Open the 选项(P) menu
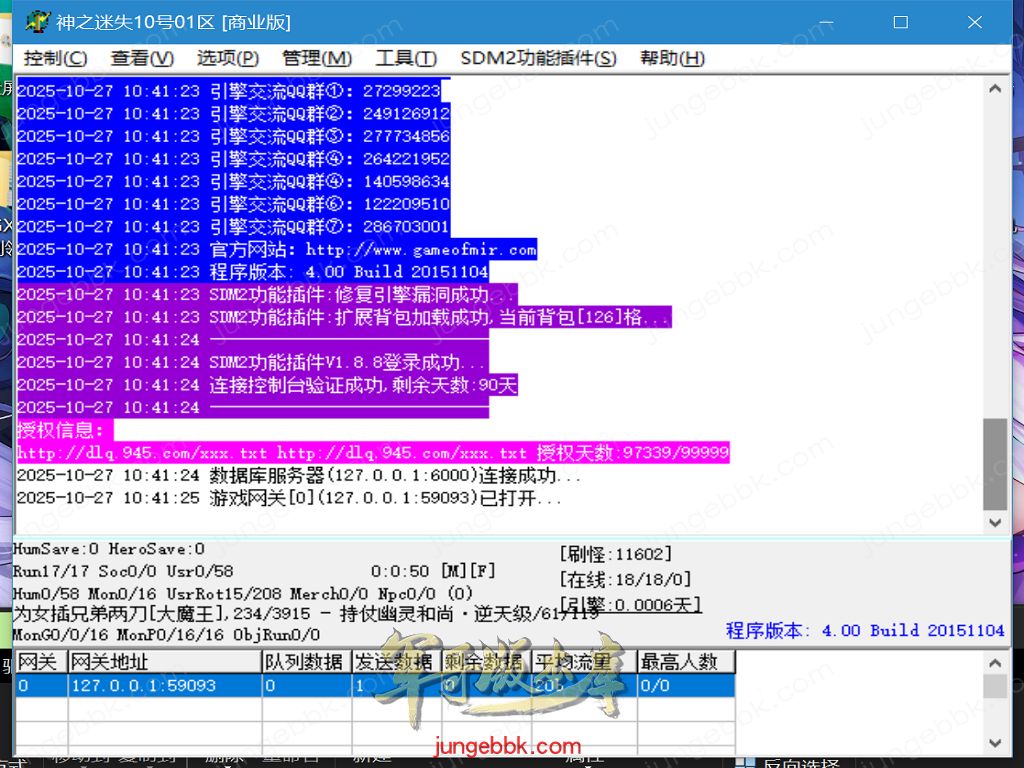 point(228,59)
